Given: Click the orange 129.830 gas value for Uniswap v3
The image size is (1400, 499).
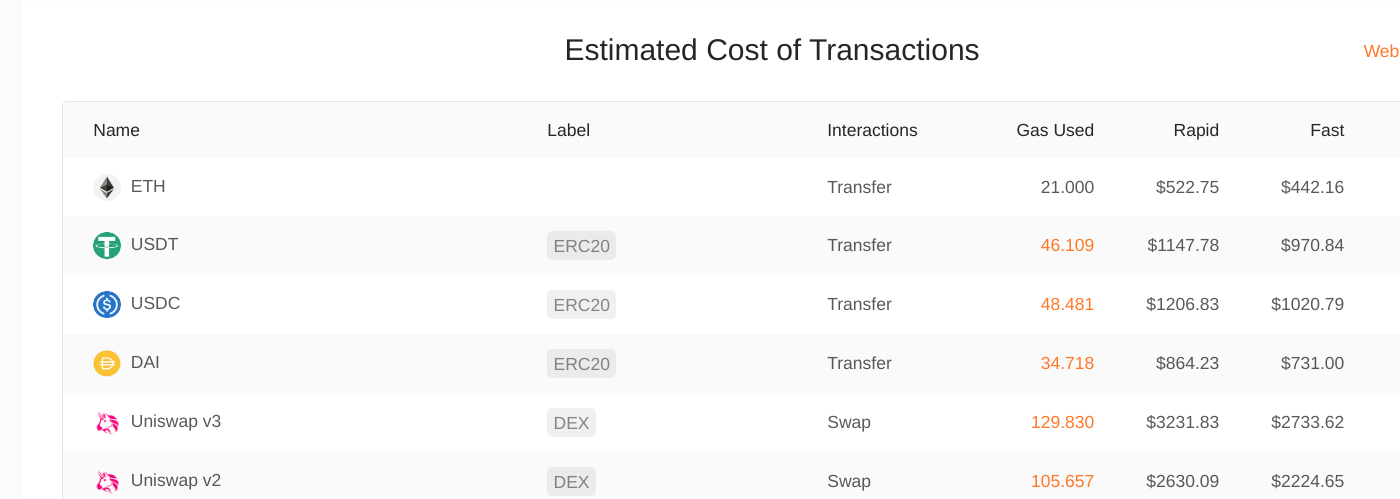Looking at the screenshot, I should 1062,422.
